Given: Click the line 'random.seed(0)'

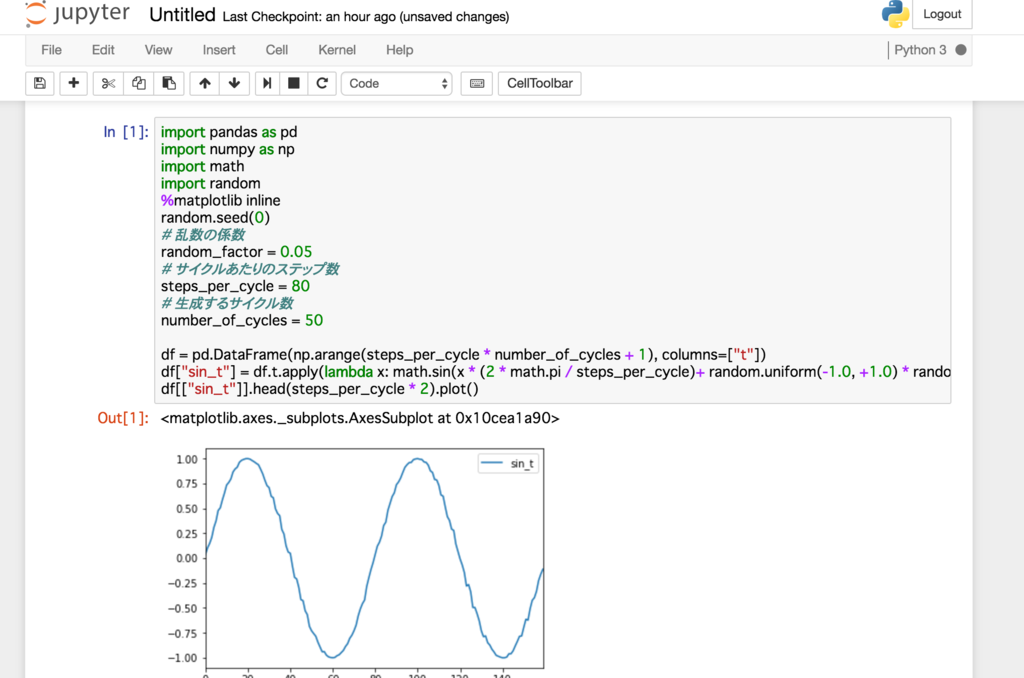Looking at the screenshot, I should click(215, 218).
